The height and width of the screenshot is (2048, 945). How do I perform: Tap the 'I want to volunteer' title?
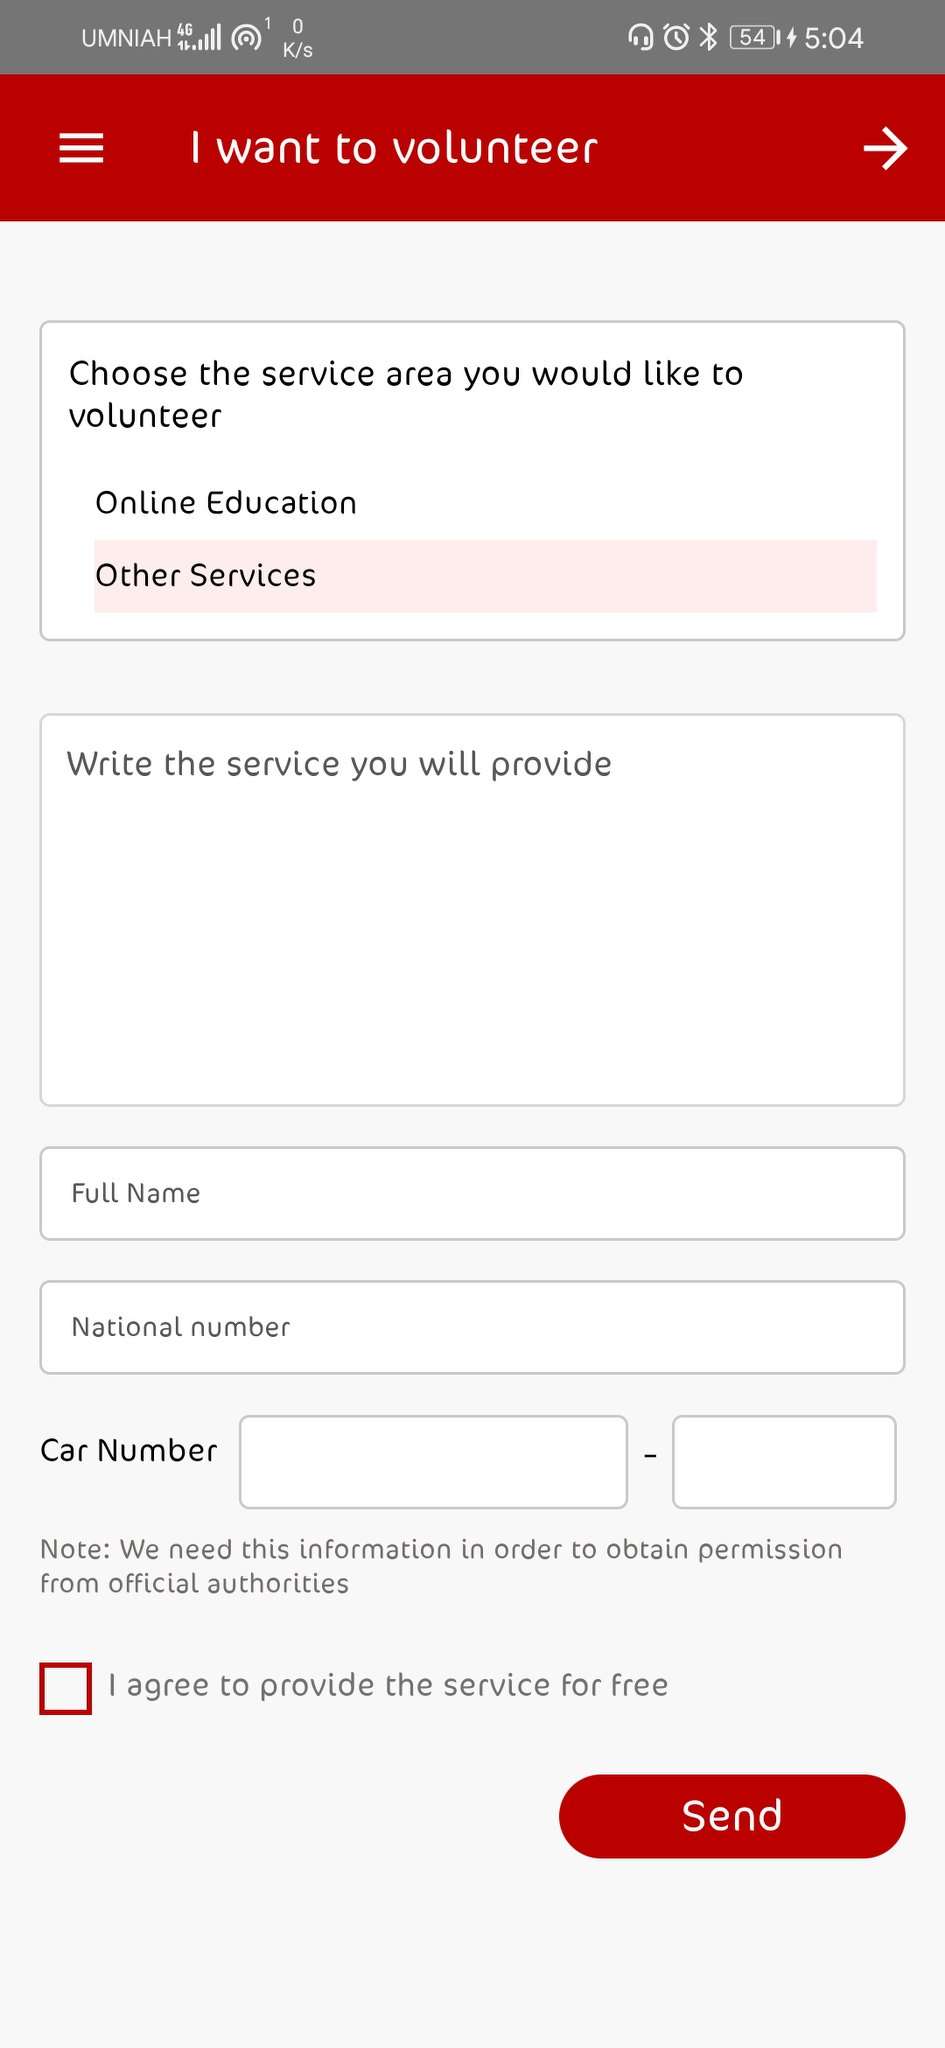coord(393,147)
